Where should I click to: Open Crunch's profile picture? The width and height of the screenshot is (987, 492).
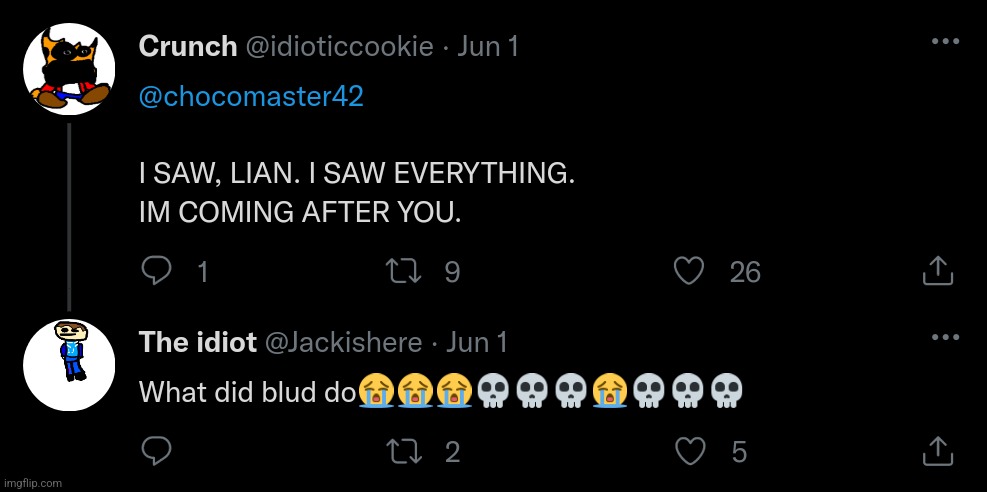69,69
